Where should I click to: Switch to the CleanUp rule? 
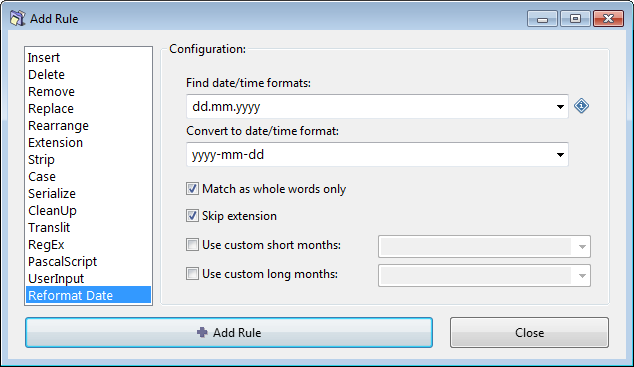coord(89,210)
